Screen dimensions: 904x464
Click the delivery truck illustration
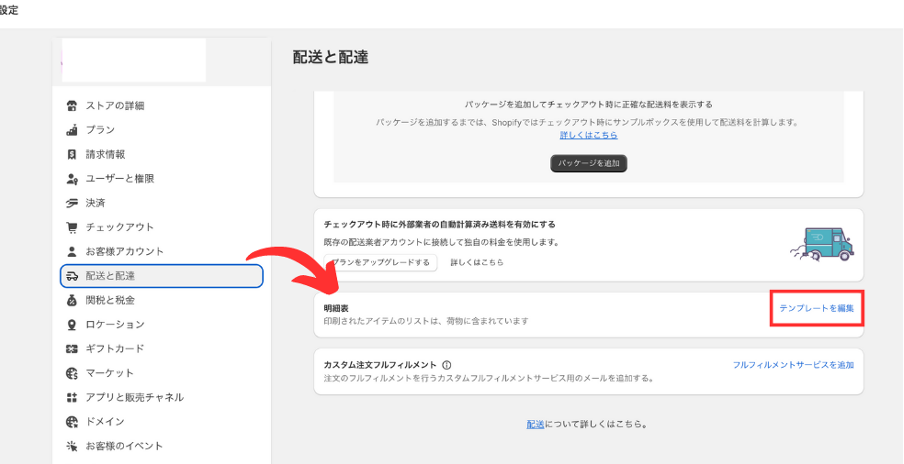822,244
